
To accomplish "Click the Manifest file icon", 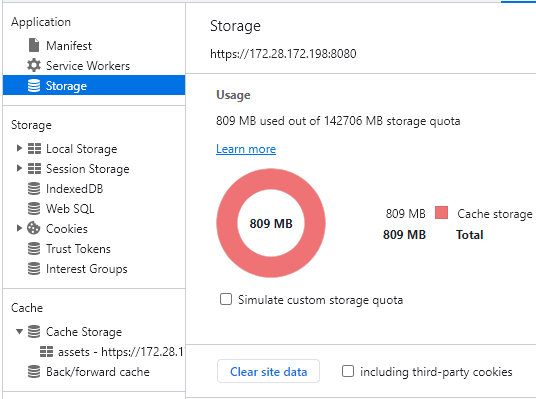I will pyautogui.click(x=34, y=45).
